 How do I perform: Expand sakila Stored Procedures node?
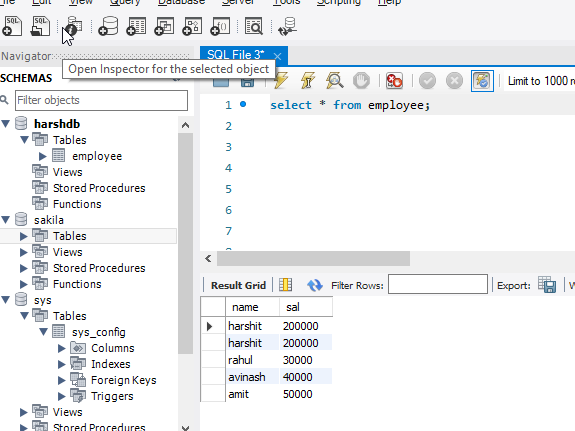(x=23, y=268)
